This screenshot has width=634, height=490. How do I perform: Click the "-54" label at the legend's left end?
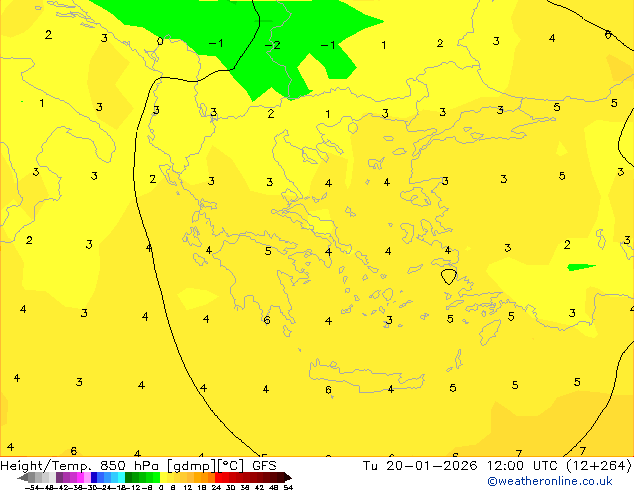point(32,487)
